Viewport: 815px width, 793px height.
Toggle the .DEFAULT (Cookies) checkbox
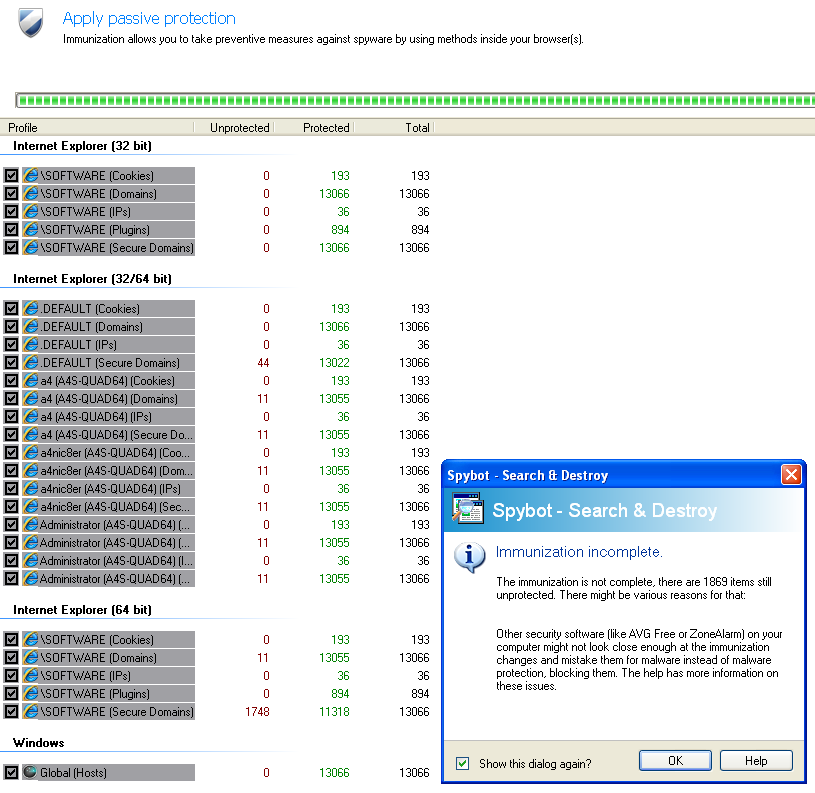[11, 309]
